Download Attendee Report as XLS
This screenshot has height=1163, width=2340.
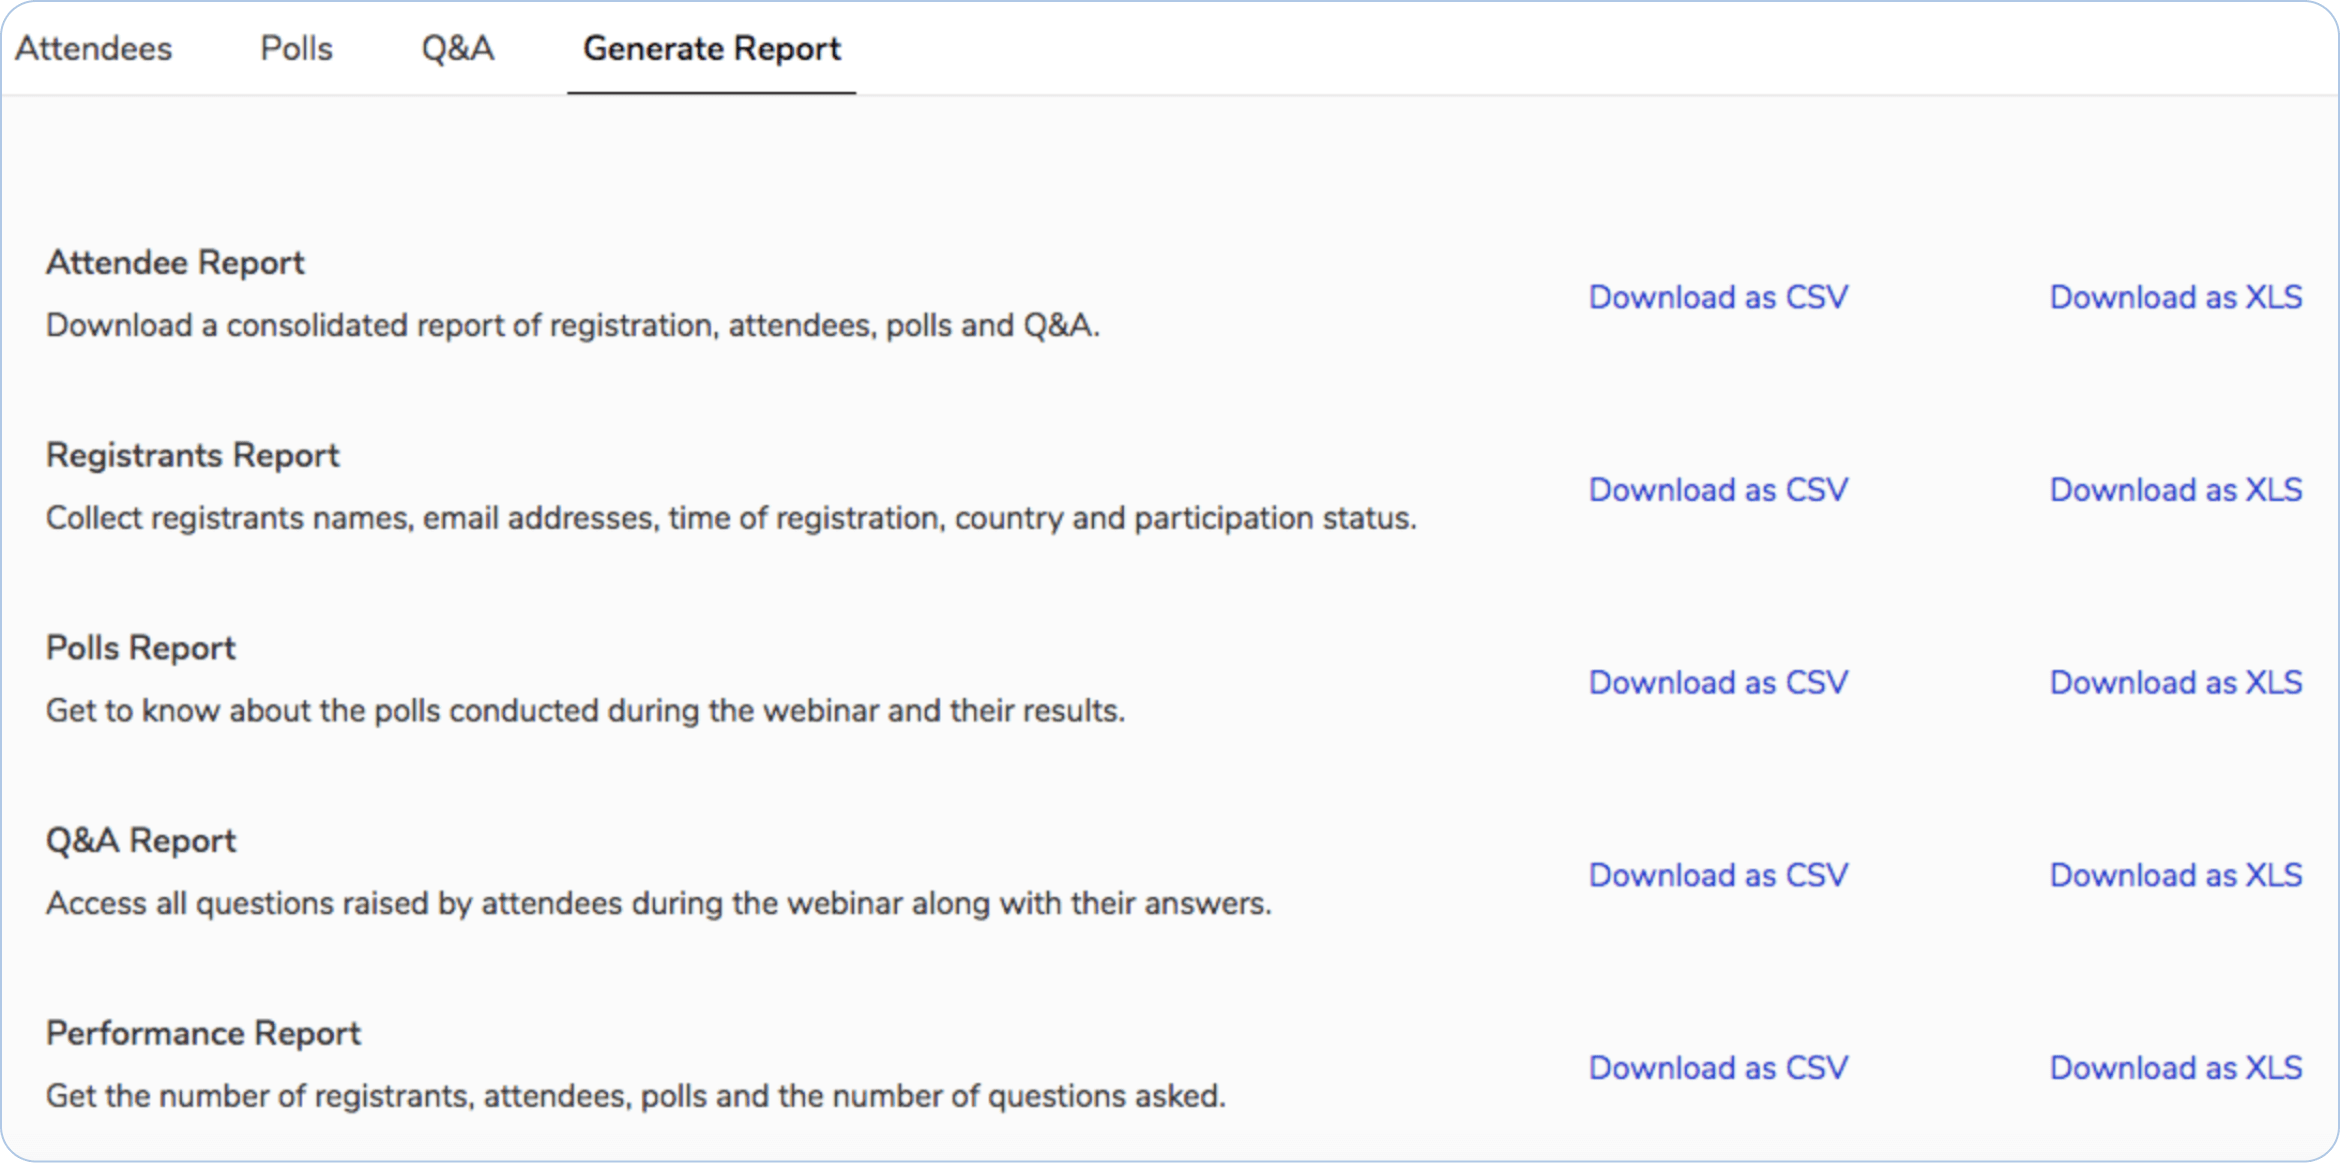tap(2175, 297)
